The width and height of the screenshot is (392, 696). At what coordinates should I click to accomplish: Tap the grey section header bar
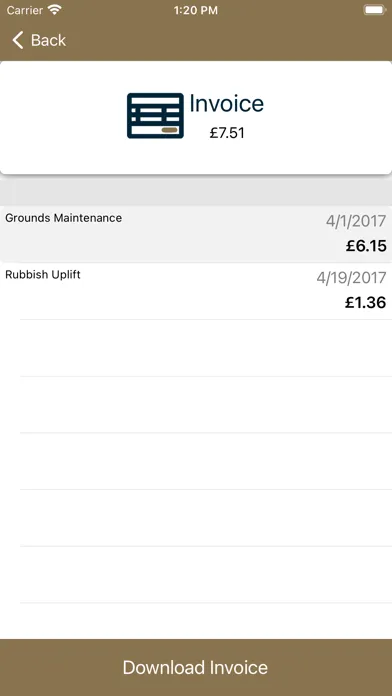(x=196, y=194)
